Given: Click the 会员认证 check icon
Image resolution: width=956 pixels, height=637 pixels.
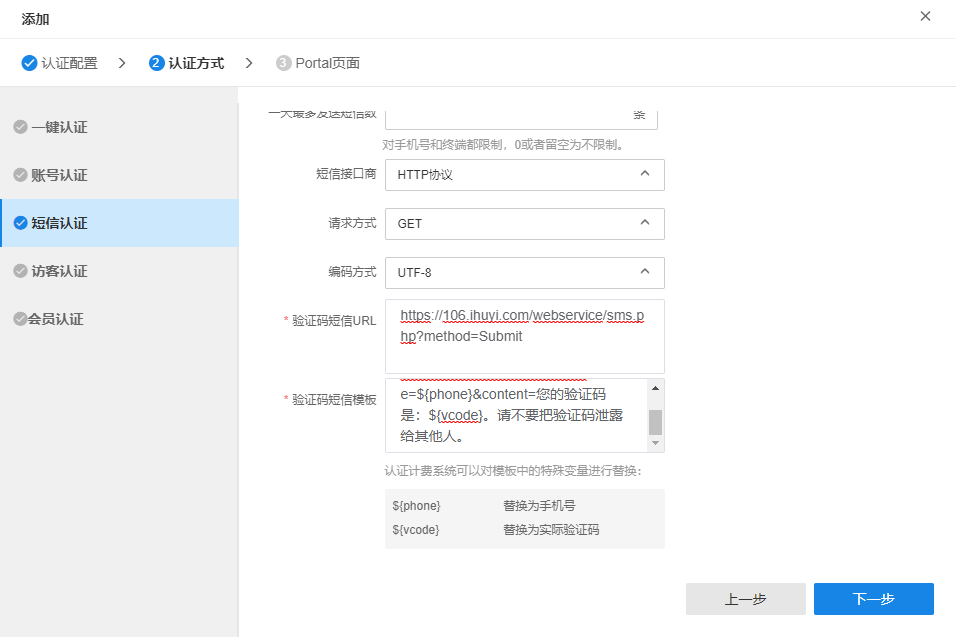Looking at the screenshot, I should click(20, 319).
